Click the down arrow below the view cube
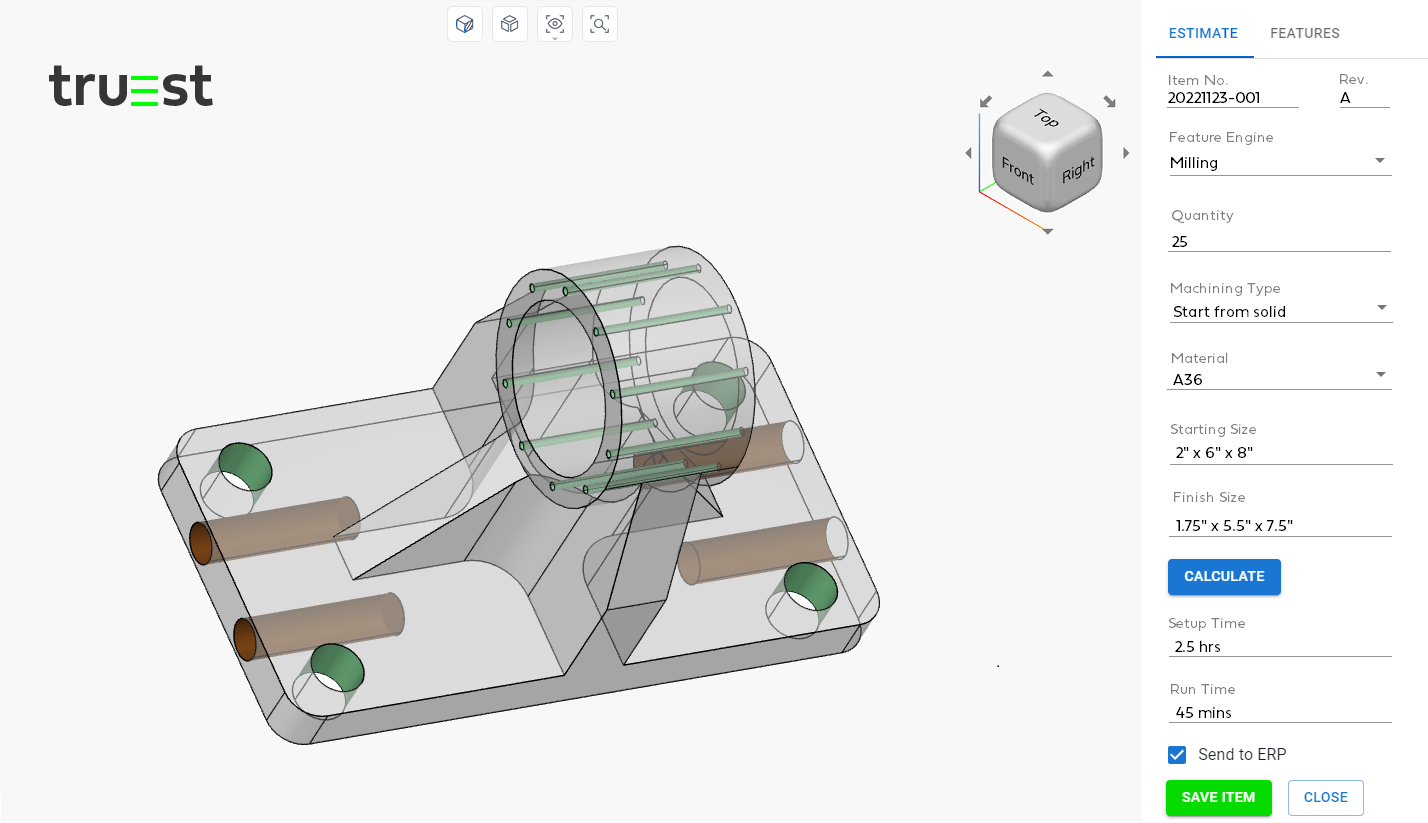Image resolution: width=1428 pixels, height=823 pixels. click(x=1047, y=231)
